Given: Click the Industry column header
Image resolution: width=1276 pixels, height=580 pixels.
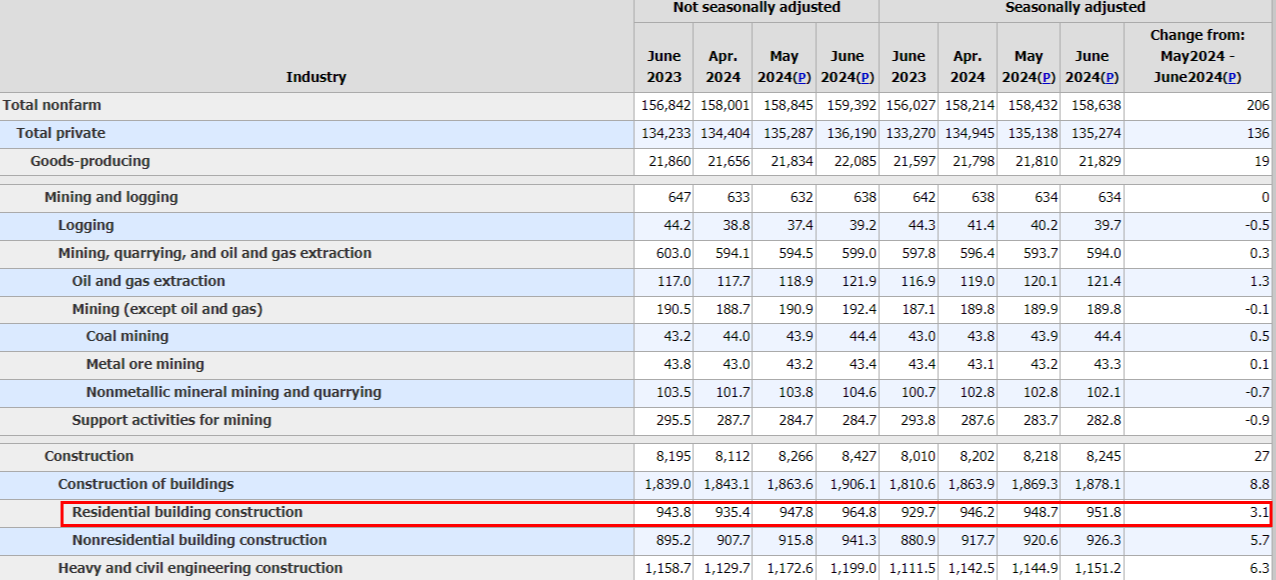Looking at the screenshot, I should tap(316, 77).
